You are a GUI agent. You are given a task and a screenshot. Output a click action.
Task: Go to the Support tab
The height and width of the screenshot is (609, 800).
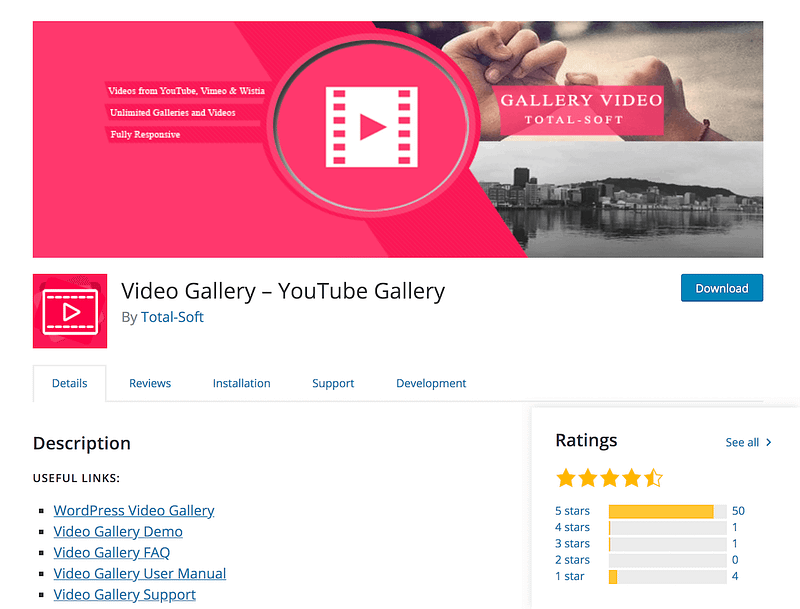333,383
